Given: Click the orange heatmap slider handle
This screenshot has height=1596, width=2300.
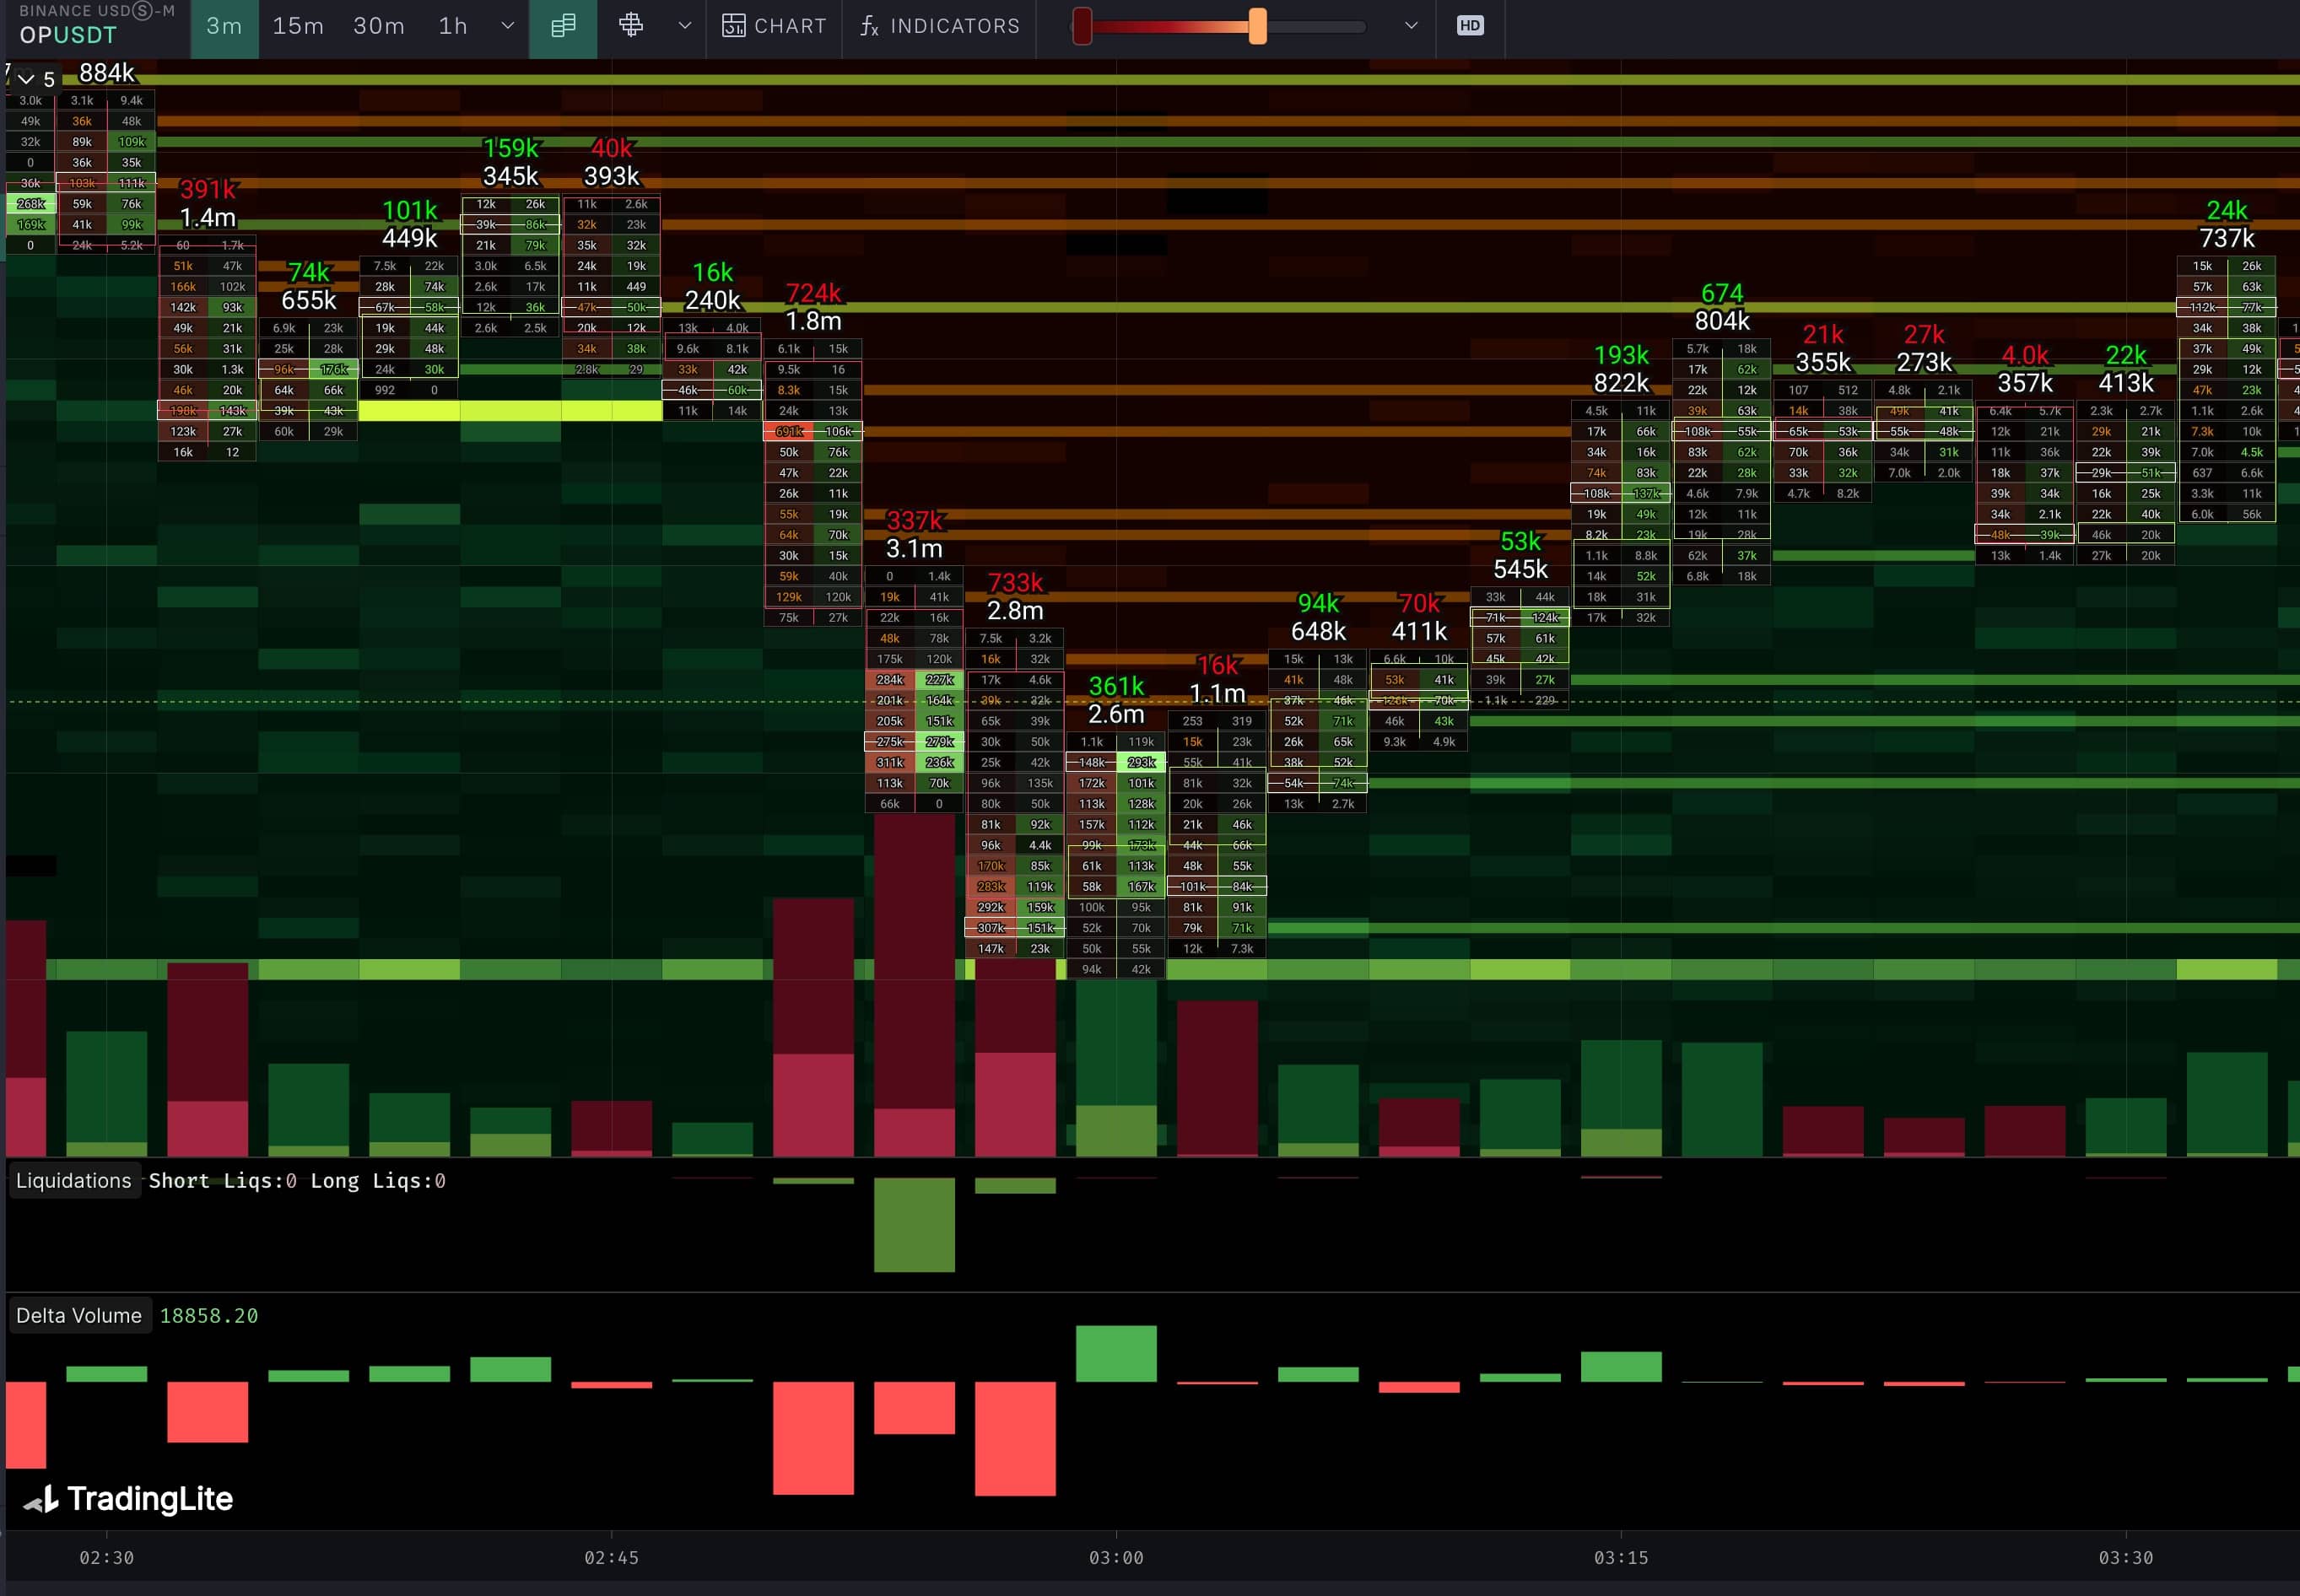Looking at the screenshot, I should tap(1257, 26).
